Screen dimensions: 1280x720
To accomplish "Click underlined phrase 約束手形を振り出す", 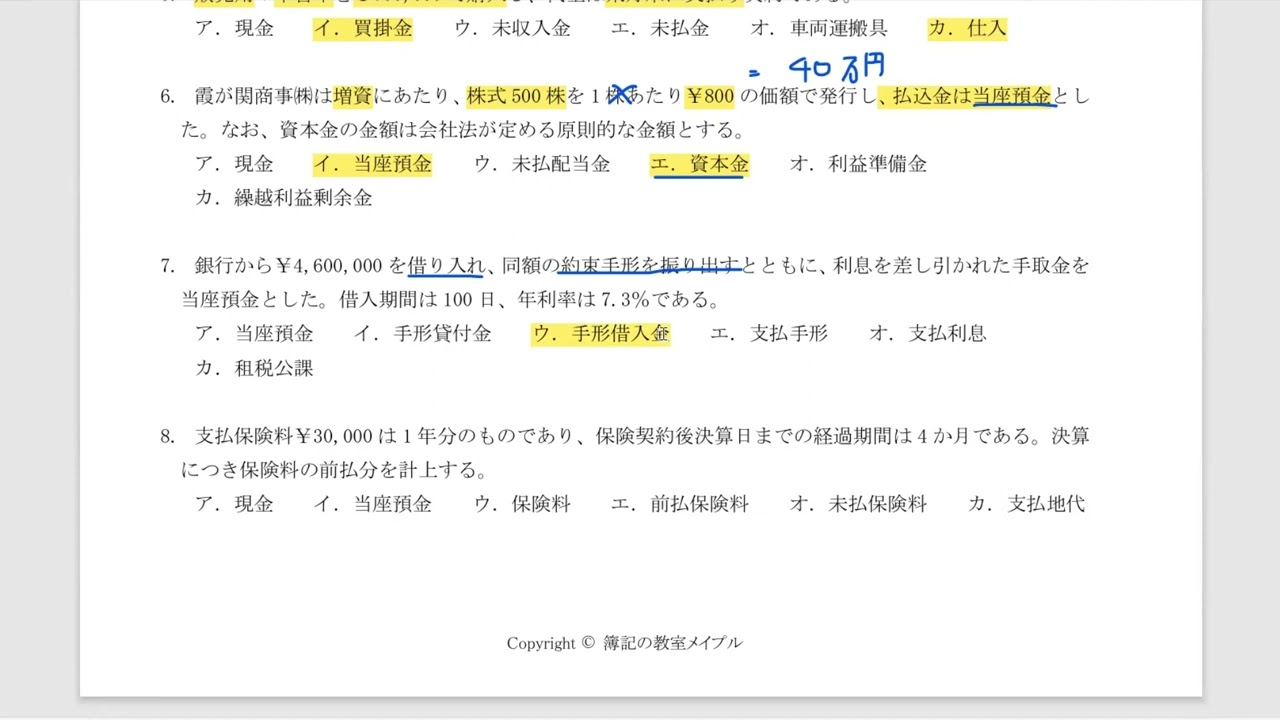I will coord(650,266).
